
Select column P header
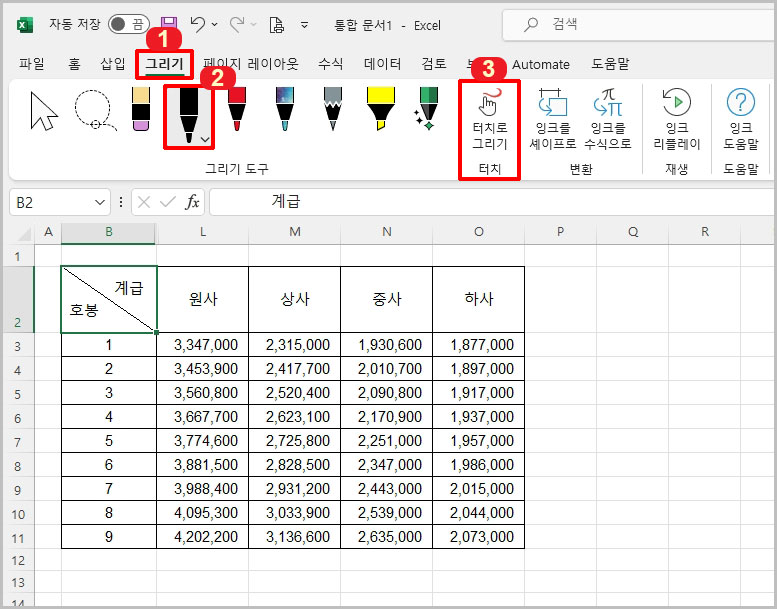coord(560,232)
